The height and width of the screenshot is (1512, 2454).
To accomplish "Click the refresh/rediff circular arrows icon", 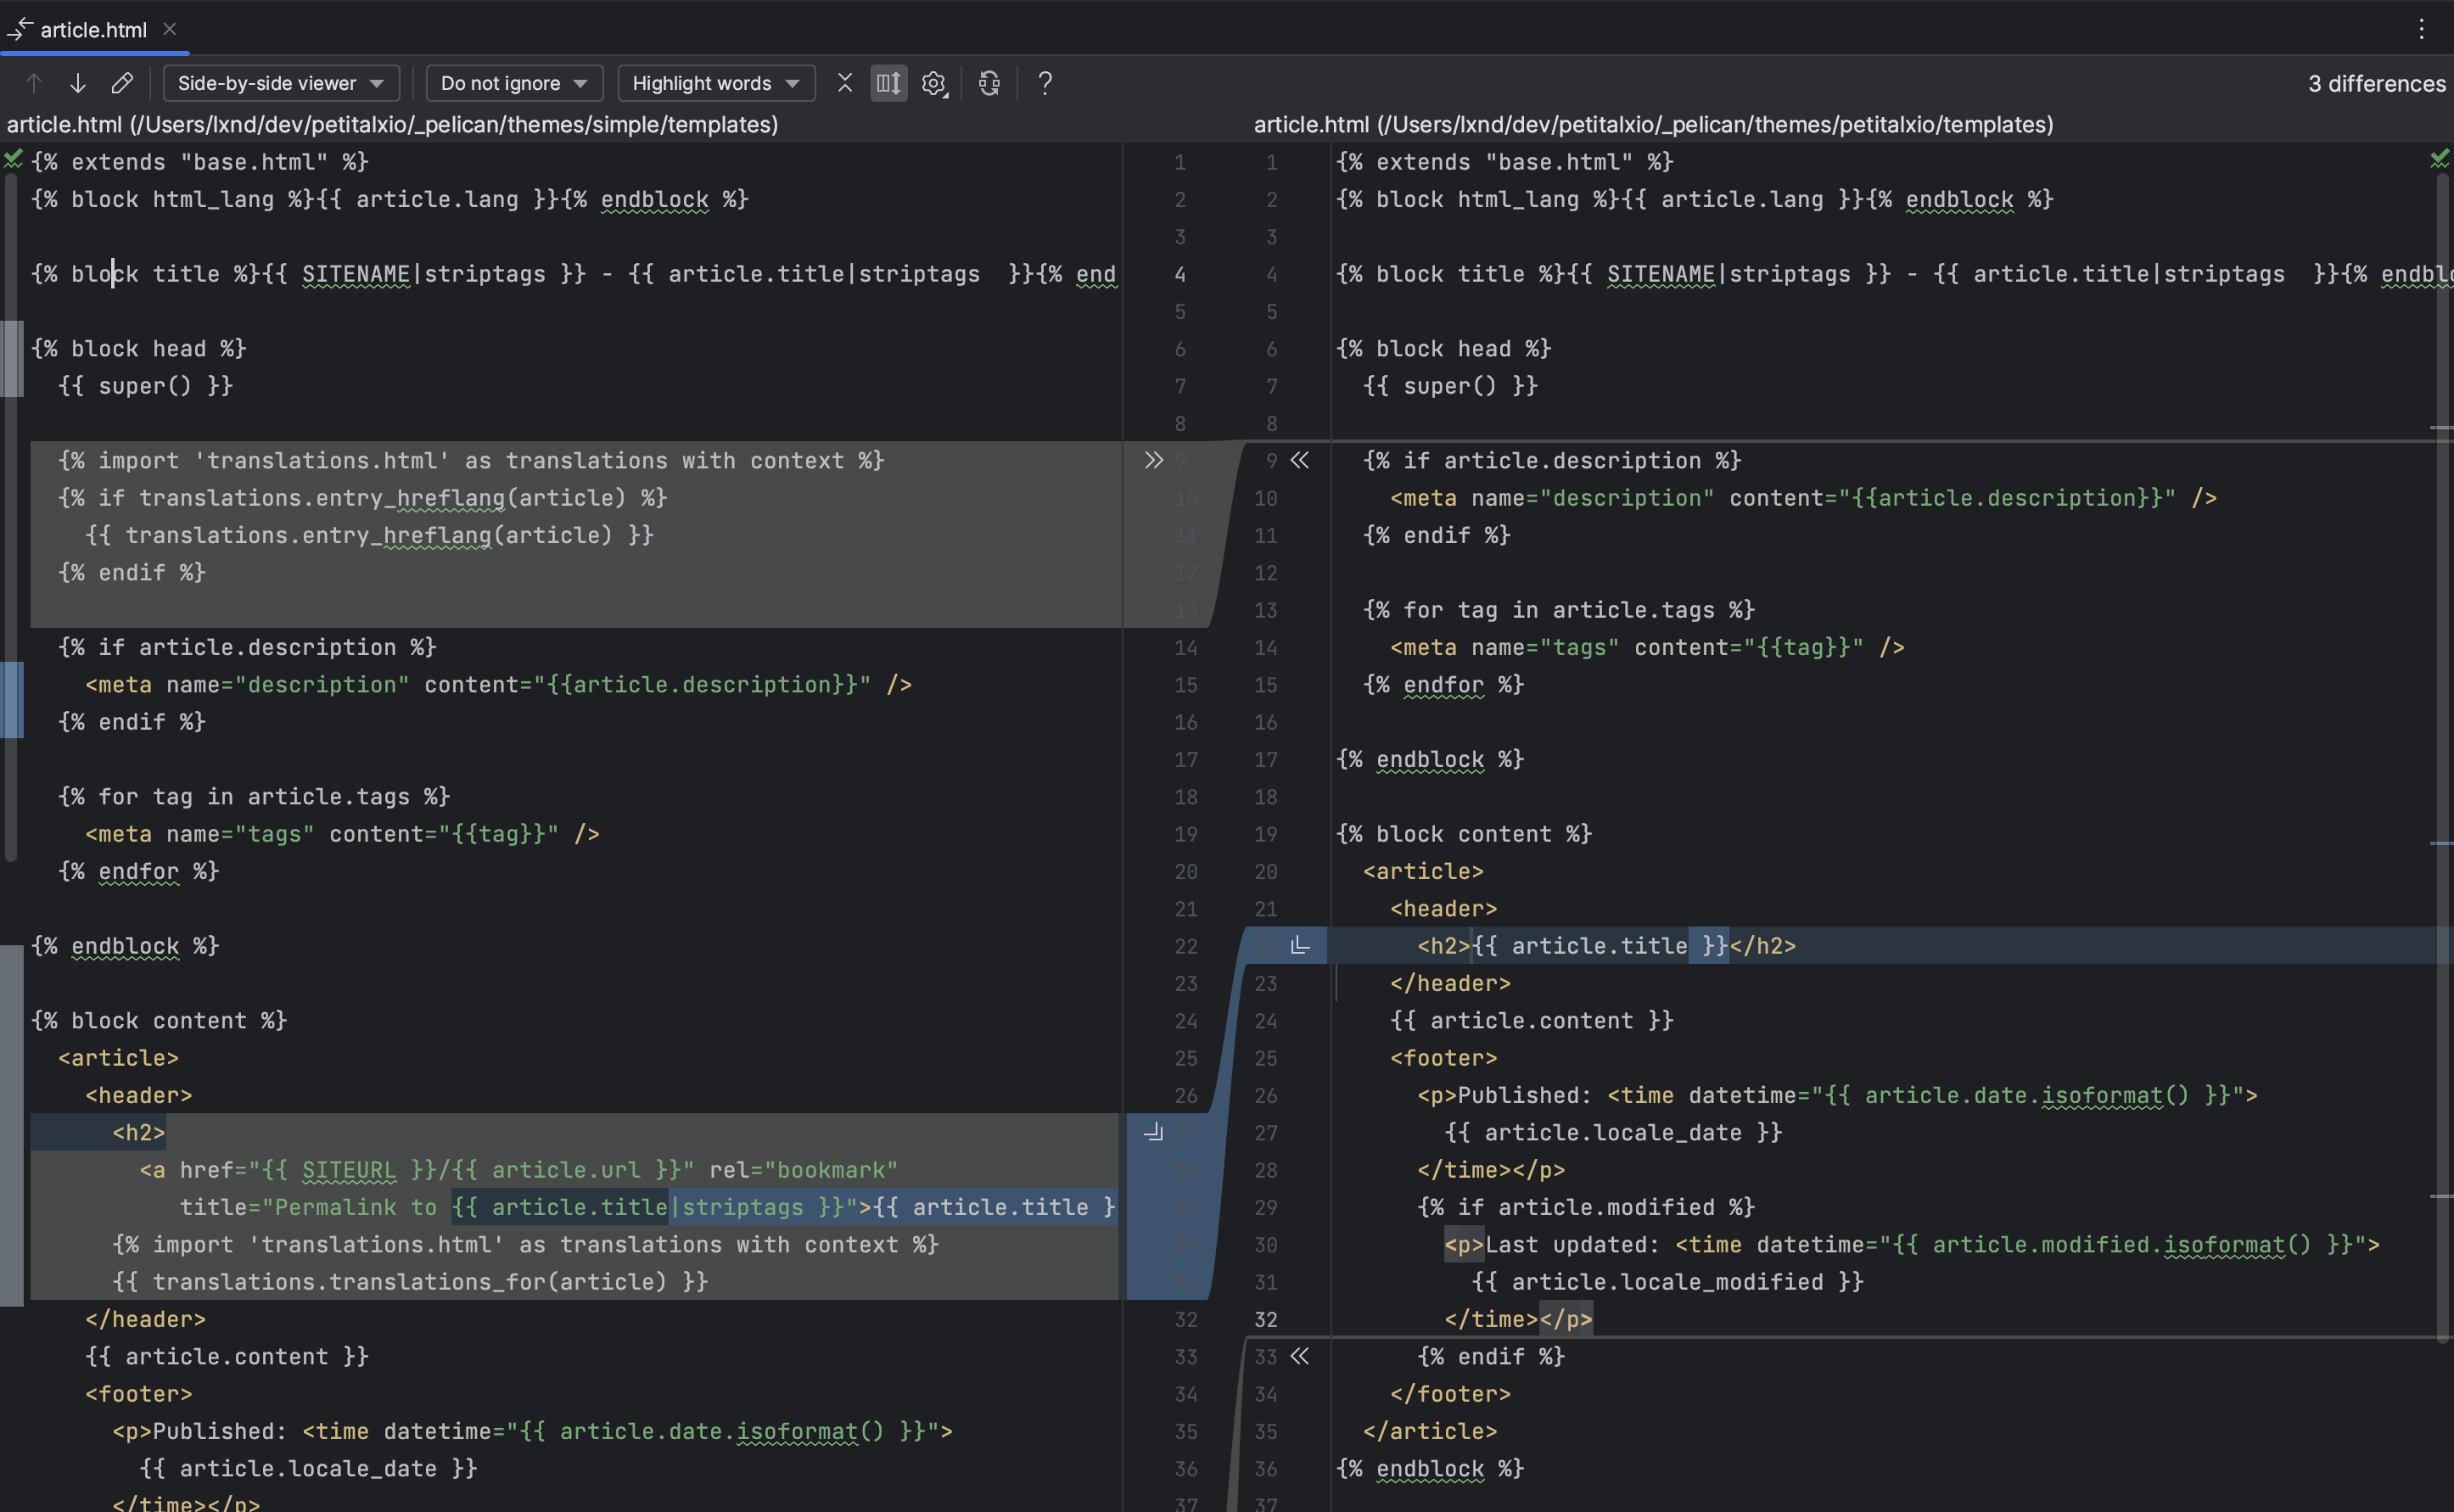I will [x=989, y=83].
